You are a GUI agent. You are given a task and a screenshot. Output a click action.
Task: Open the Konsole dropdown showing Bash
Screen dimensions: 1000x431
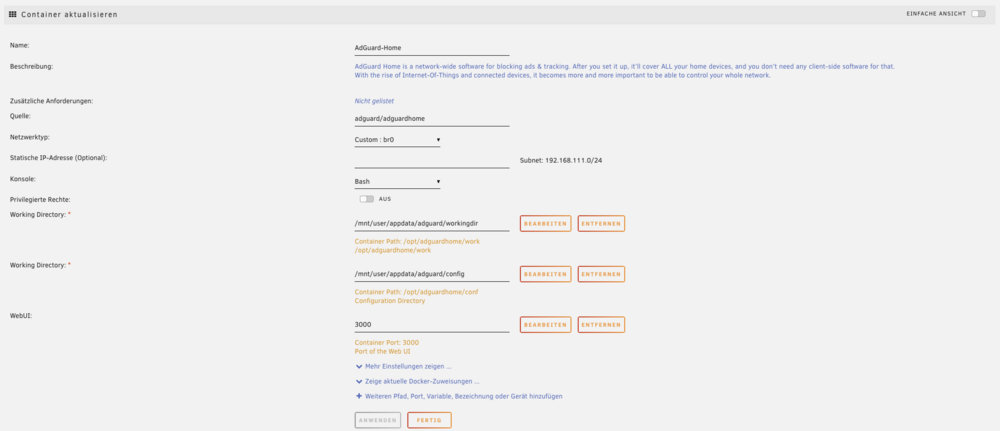click(397, 182)
